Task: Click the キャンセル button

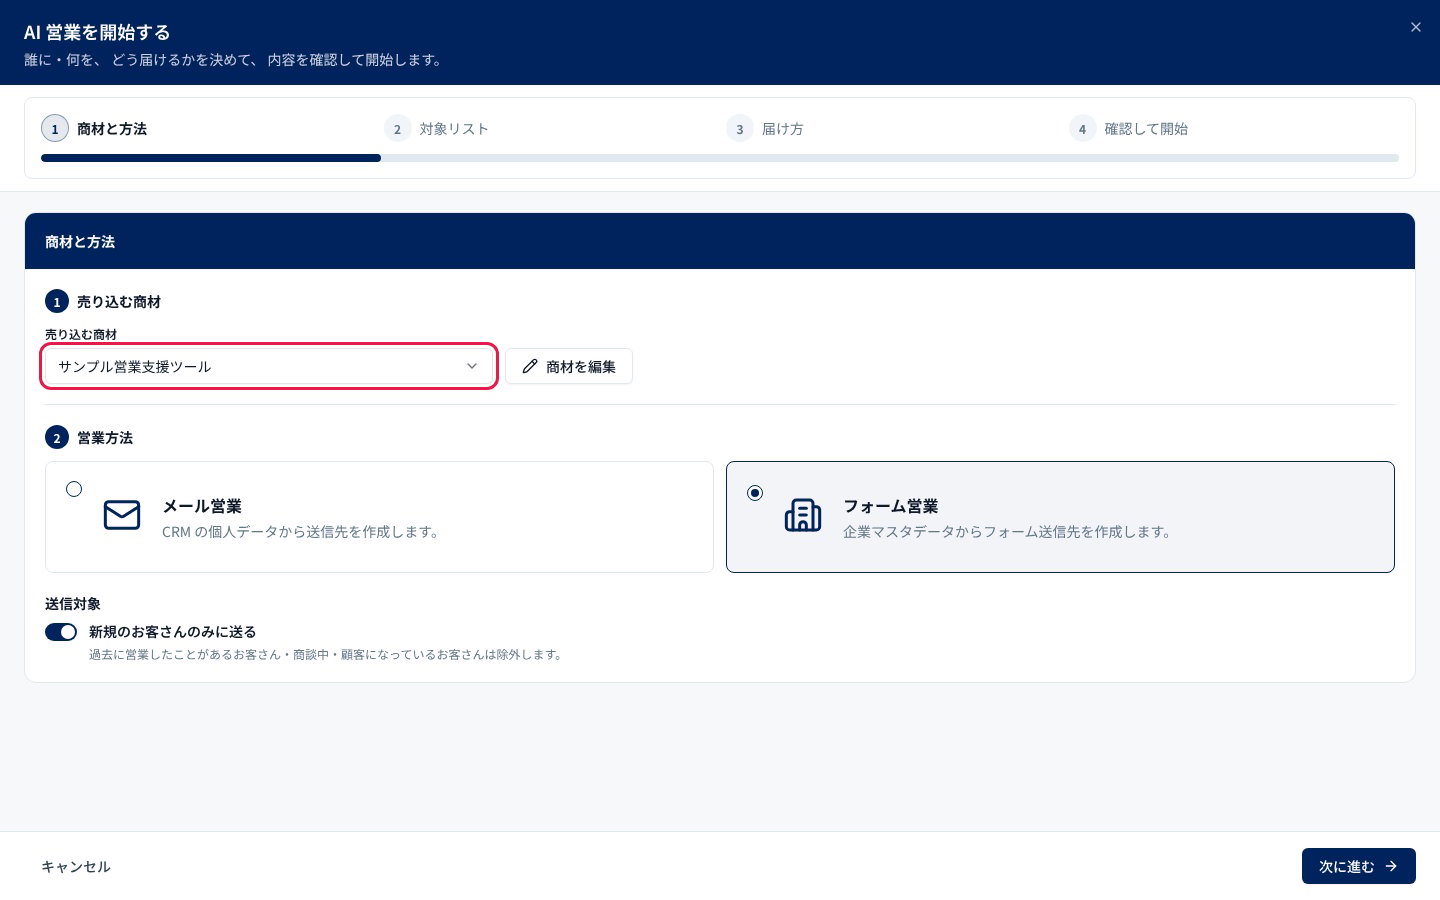Action: coord(76,867)
